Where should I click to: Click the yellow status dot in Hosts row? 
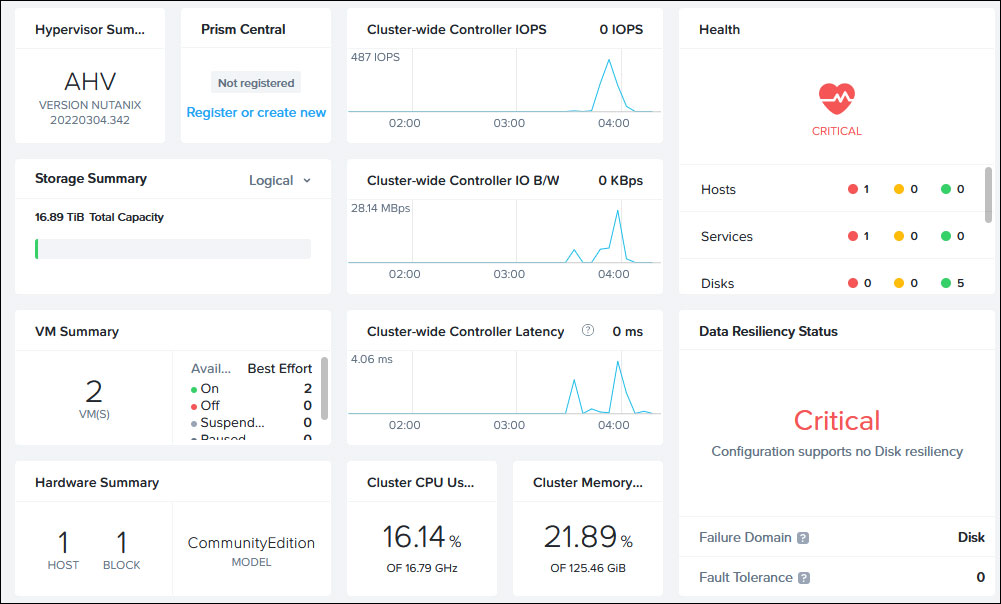pyautogui.click(x=899, y=189)
